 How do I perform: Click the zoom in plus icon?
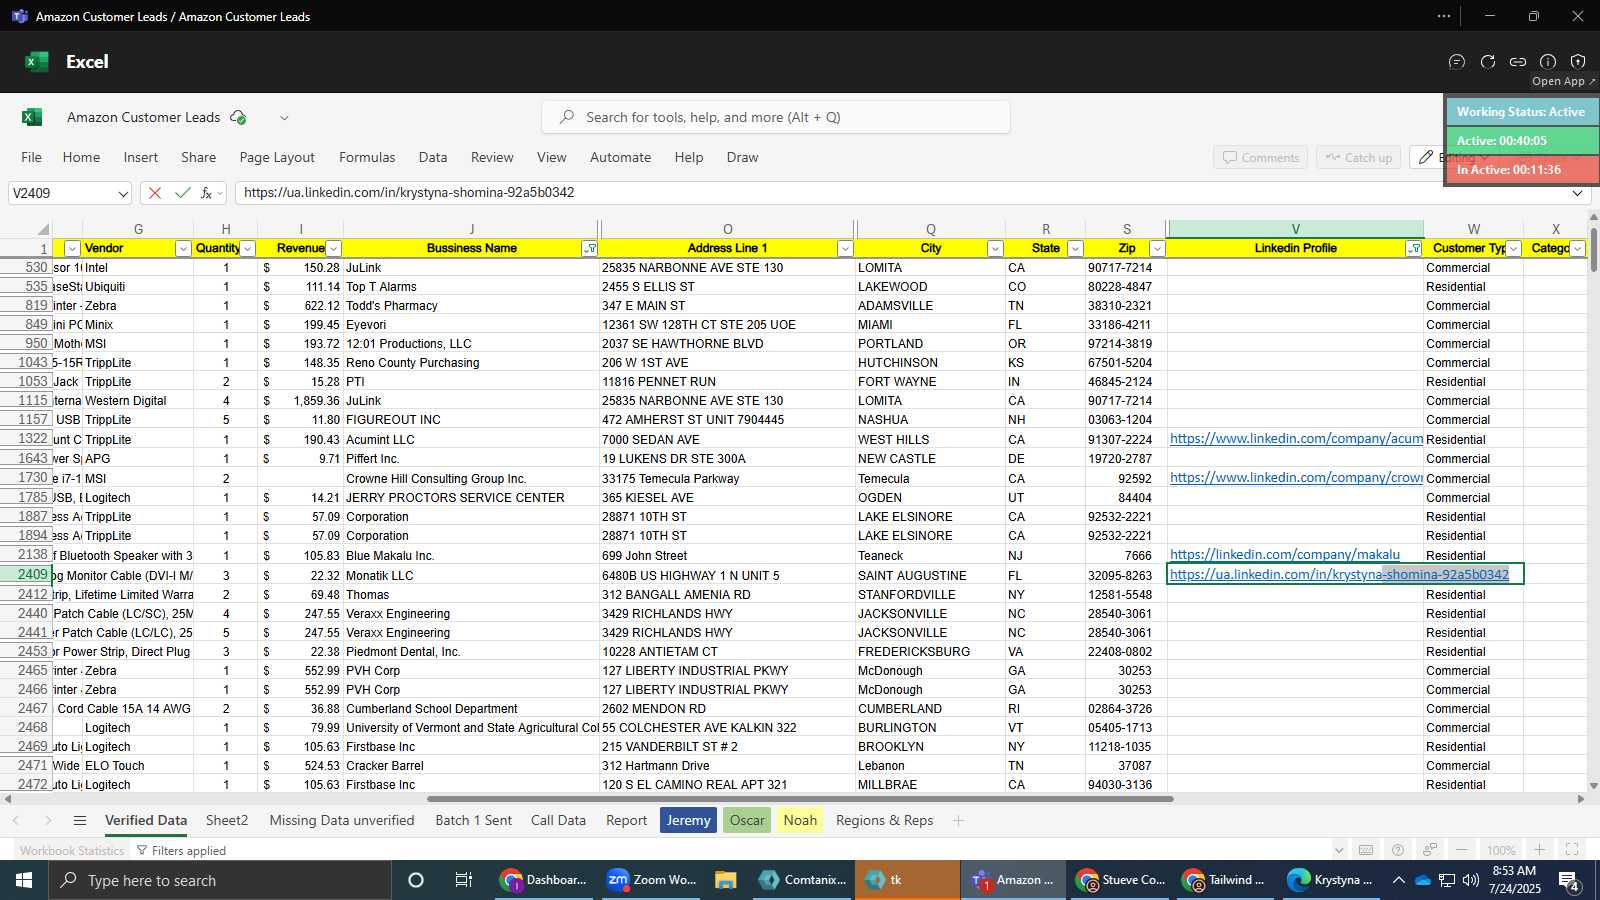point(1540,850)
